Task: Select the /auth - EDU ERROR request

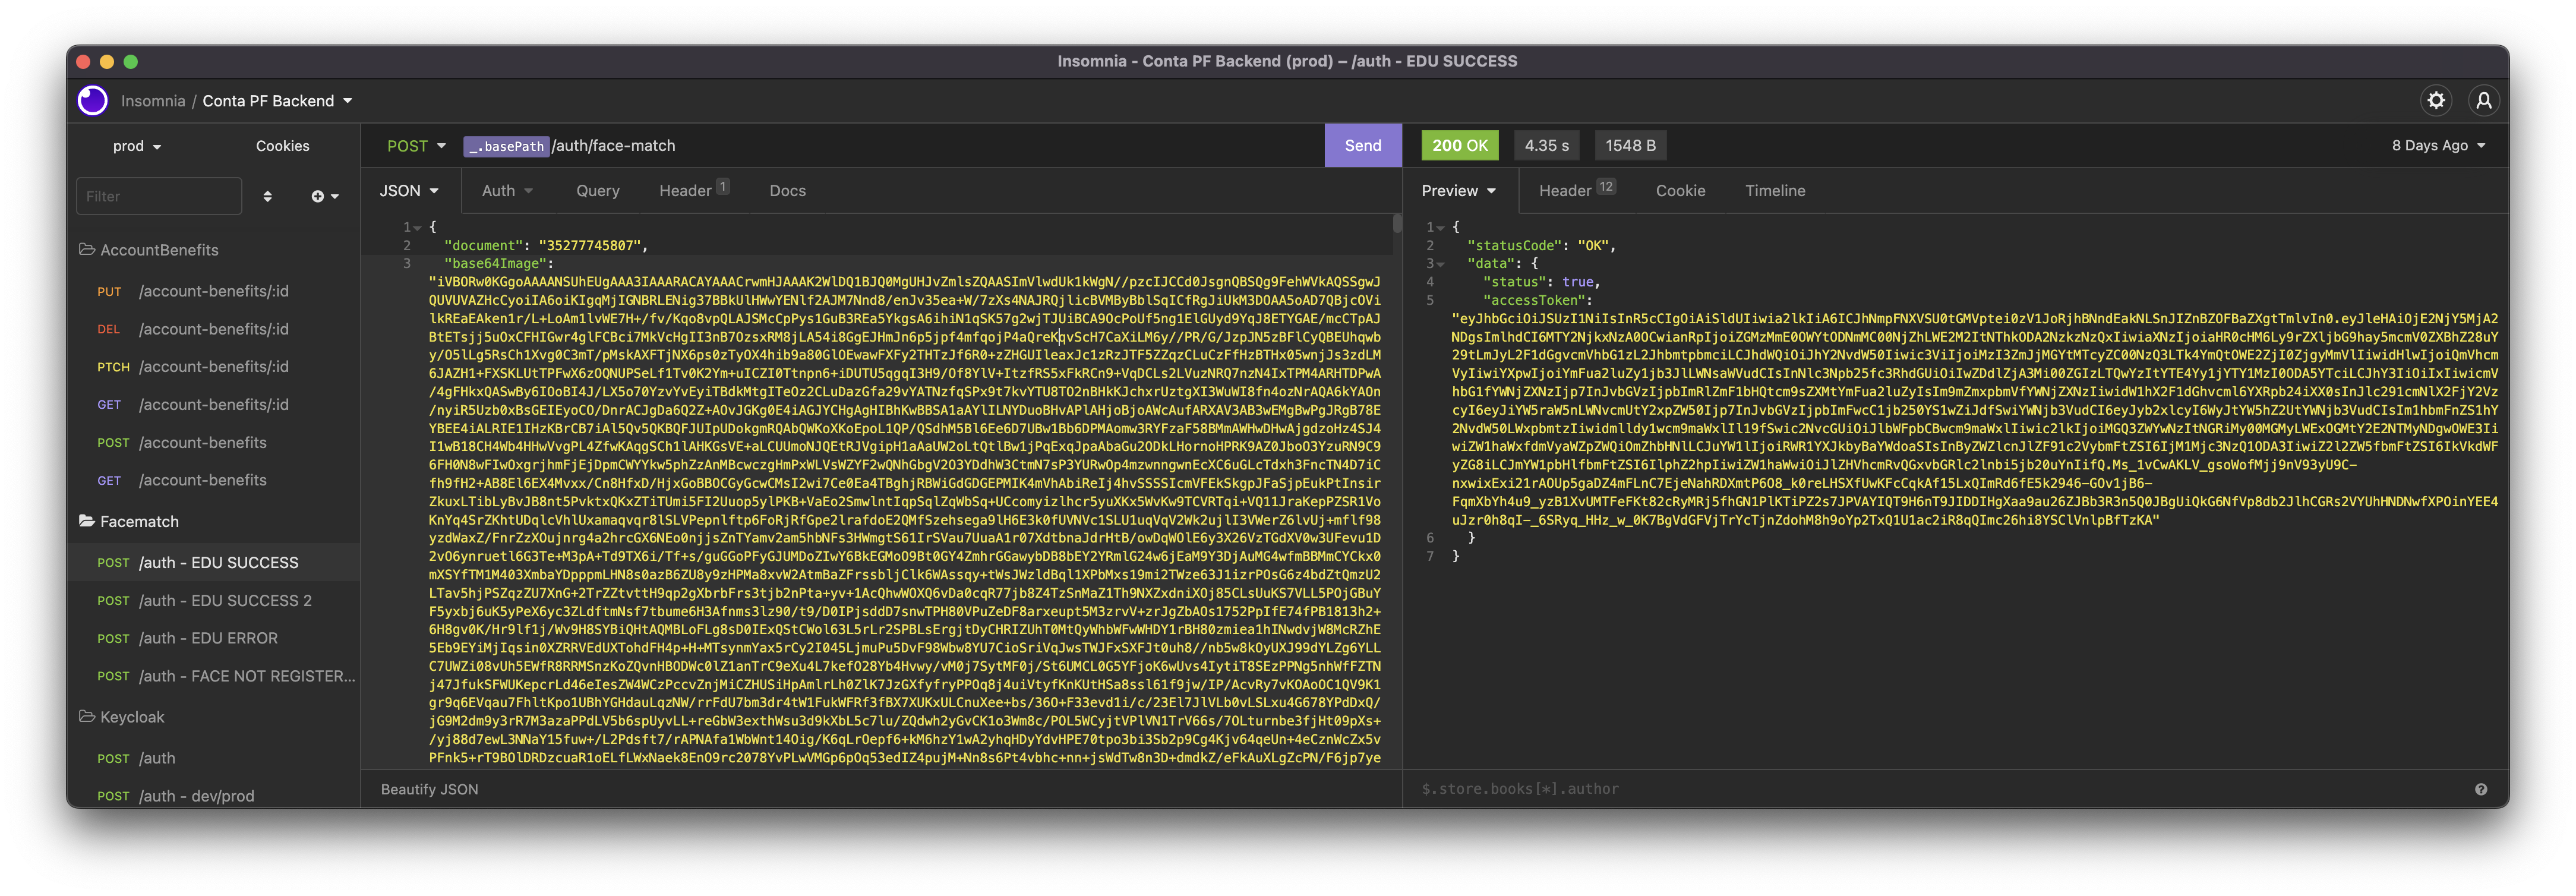Action: [208, 638]
